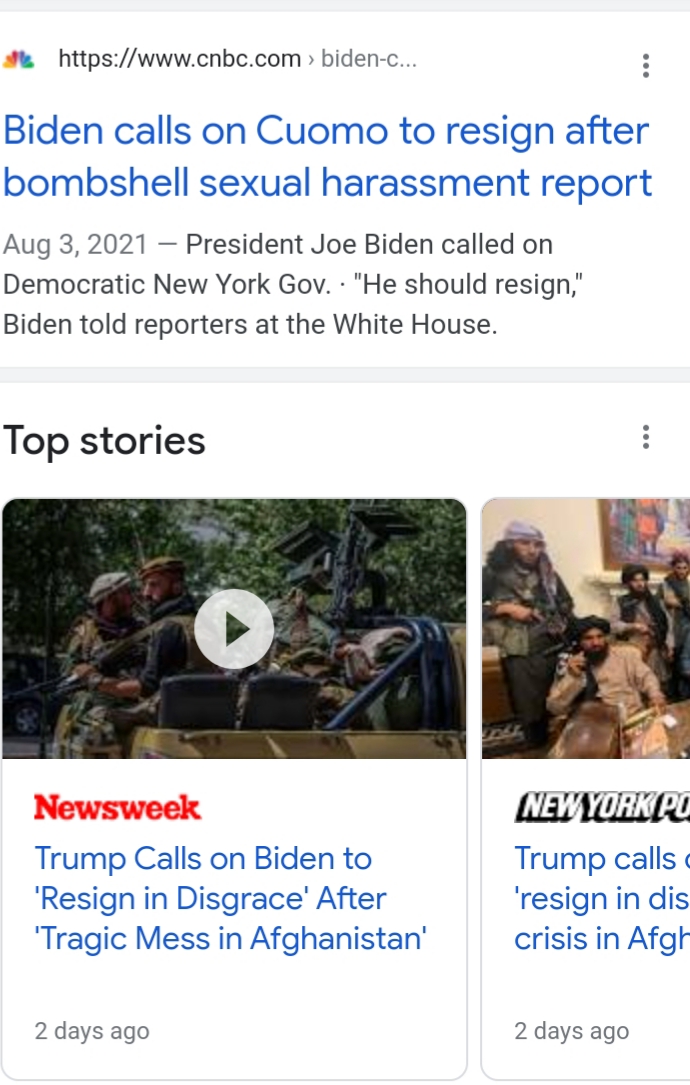
Task: Tap the Newsweek logo
Action: (117, 808)
